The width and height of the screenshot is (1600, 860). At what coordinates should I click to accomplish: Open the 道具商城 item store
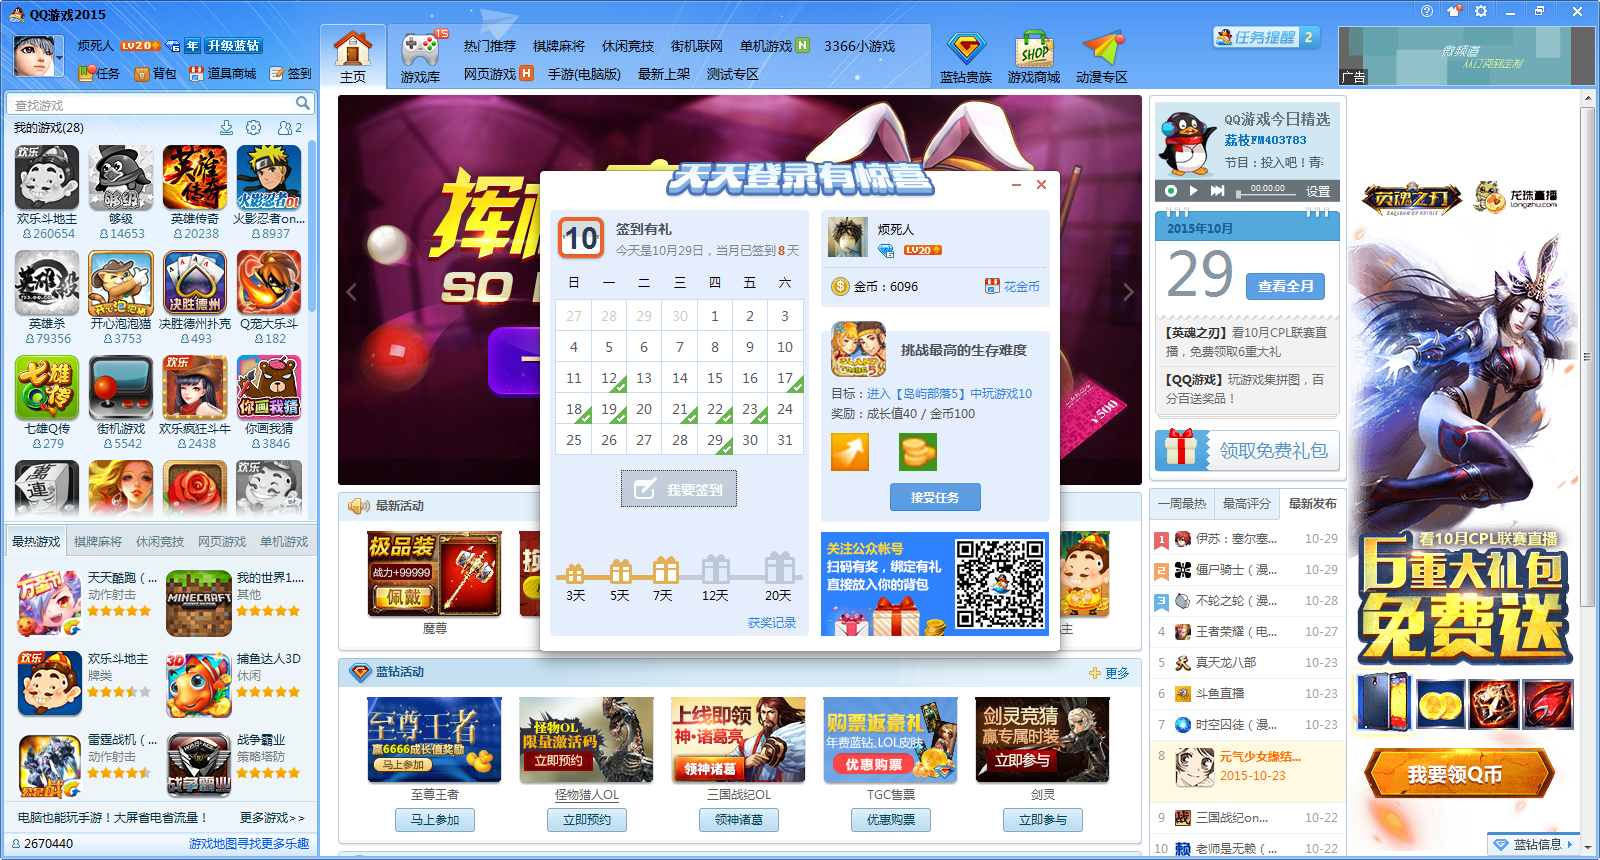coord(222,73)
